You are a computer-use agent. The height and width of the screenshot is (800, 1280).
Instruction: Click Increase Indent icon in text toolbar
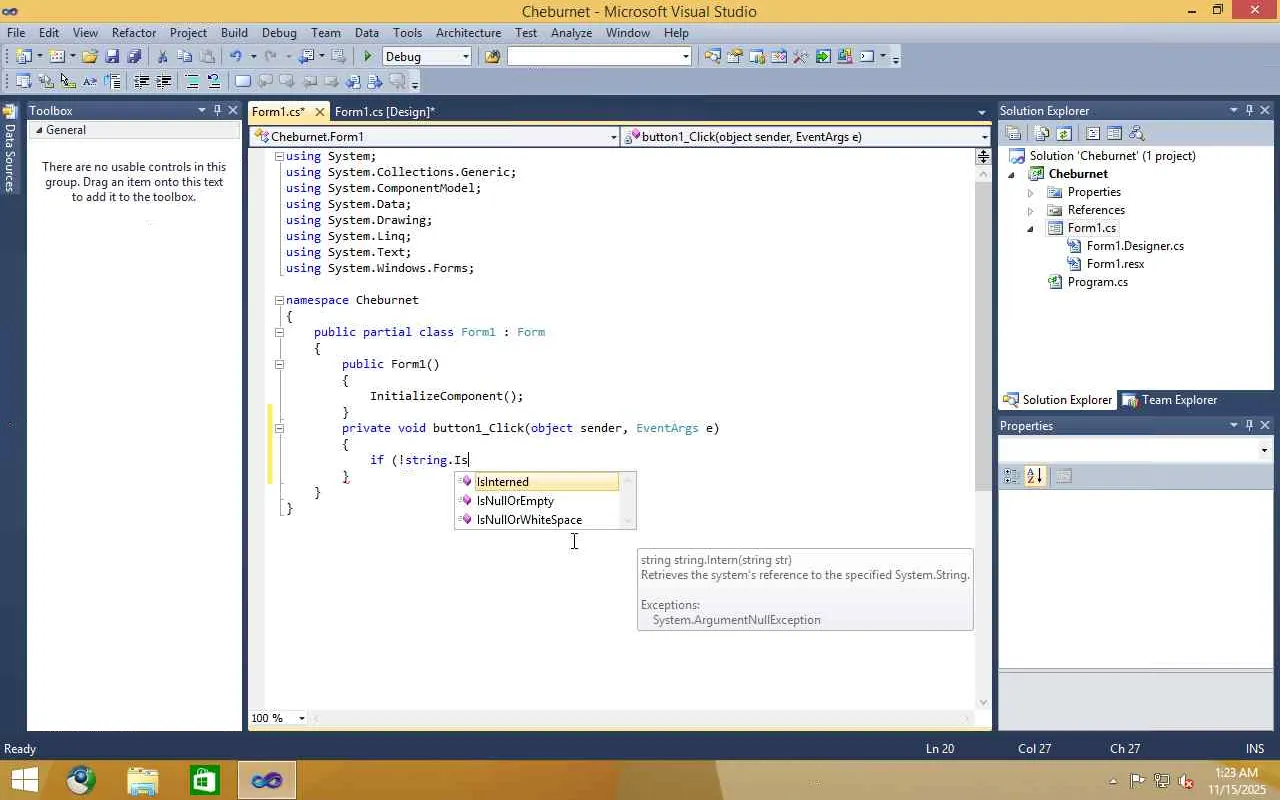pyautogui.click(x=164, y=82)
